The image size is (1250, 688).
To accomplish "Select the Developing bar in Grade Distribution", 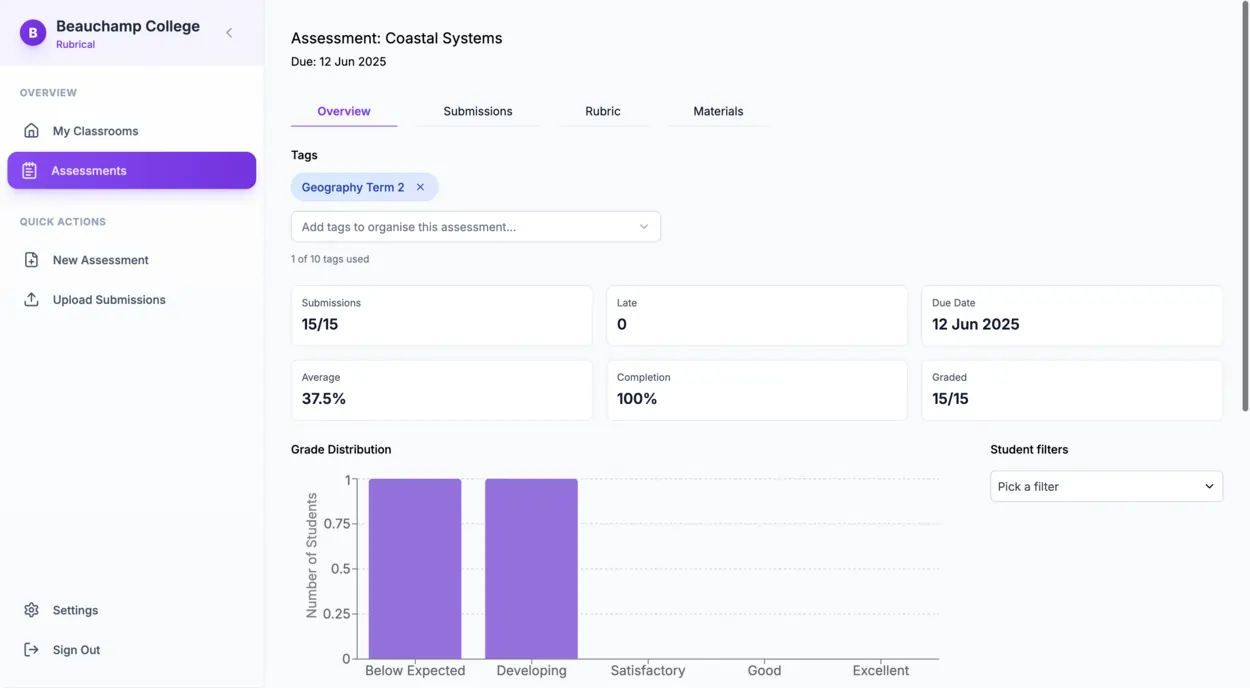I will [531, 568].
